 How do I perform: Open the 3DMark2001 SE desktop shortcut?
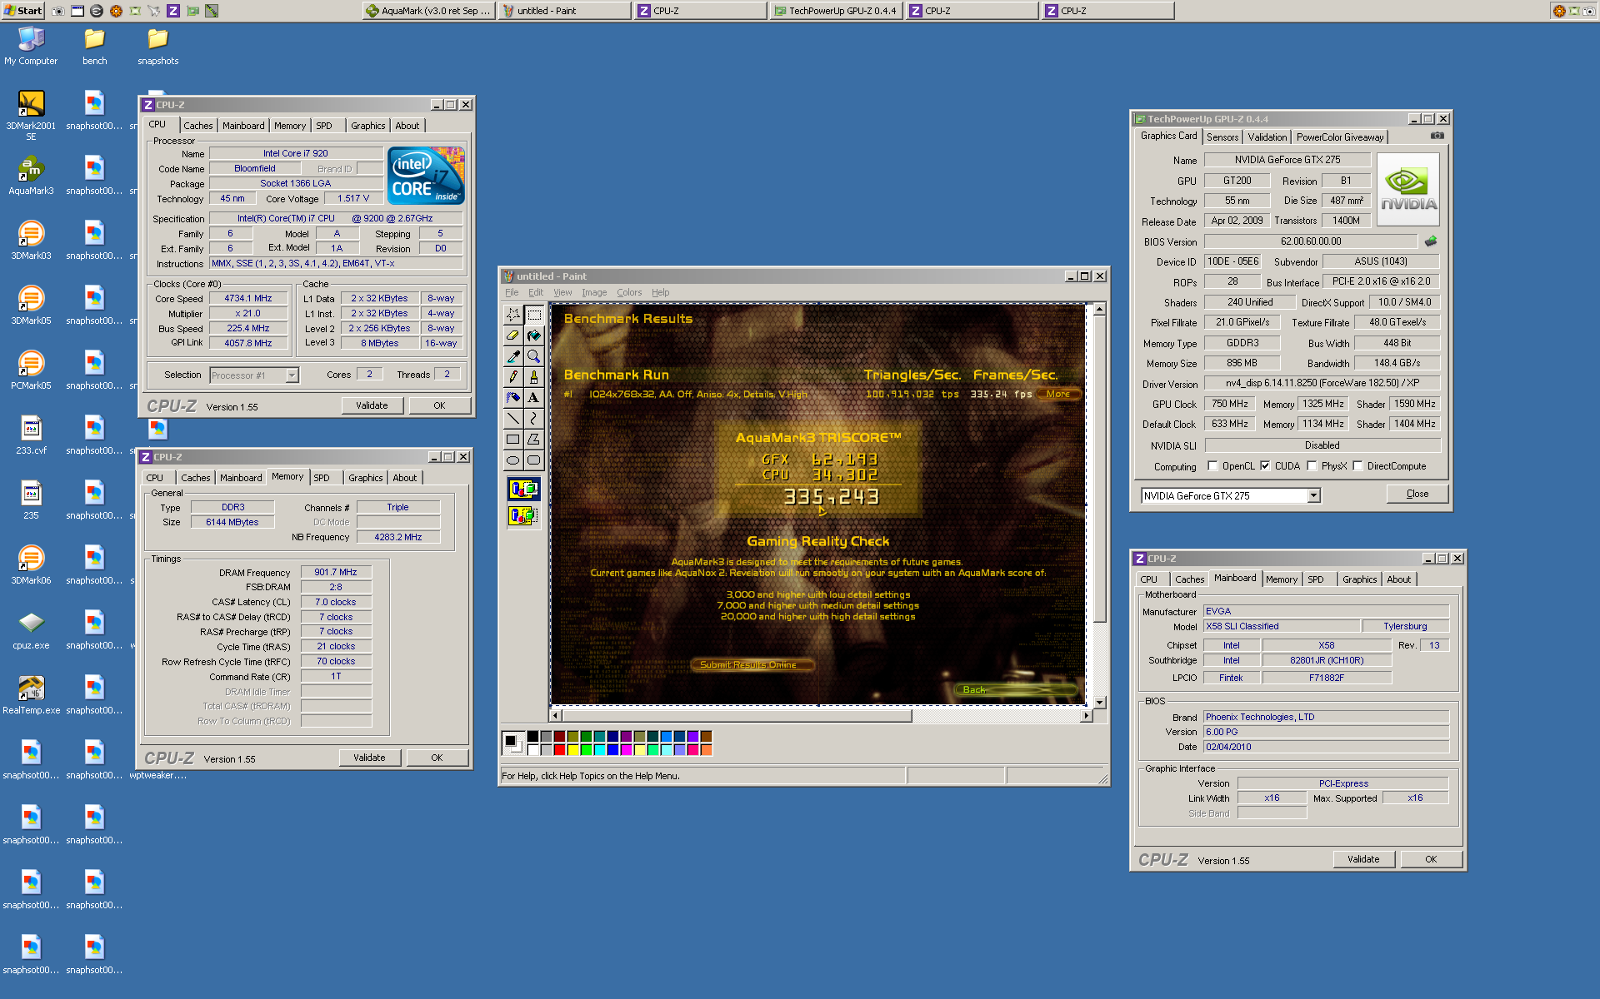point(31,114)
